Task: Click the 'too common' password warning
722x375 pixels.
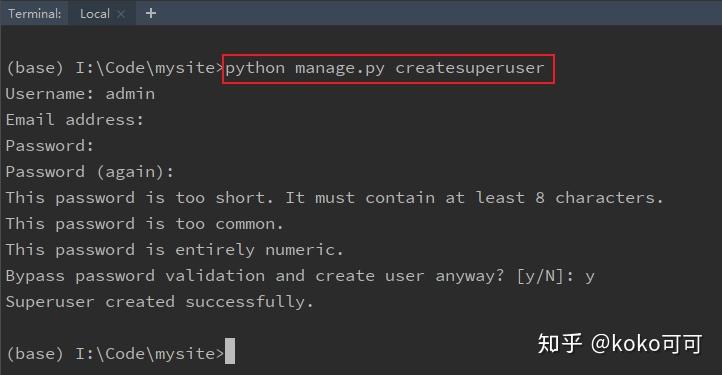Action: [x=144, y=224]
